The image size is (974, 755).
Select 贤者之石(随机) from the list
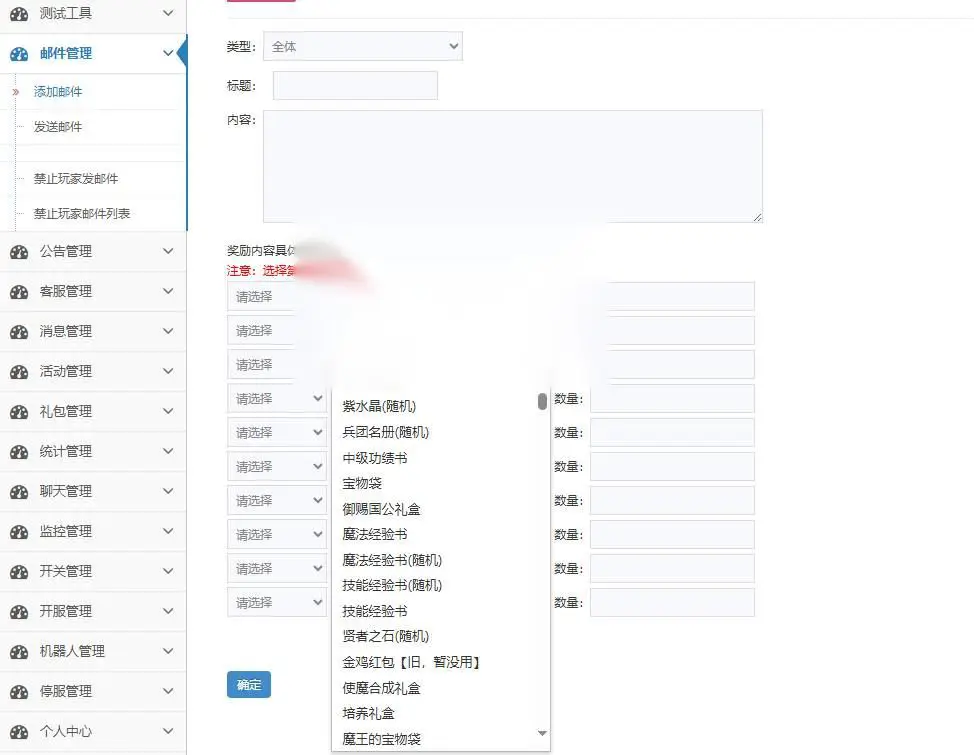[x=386, y=636]
